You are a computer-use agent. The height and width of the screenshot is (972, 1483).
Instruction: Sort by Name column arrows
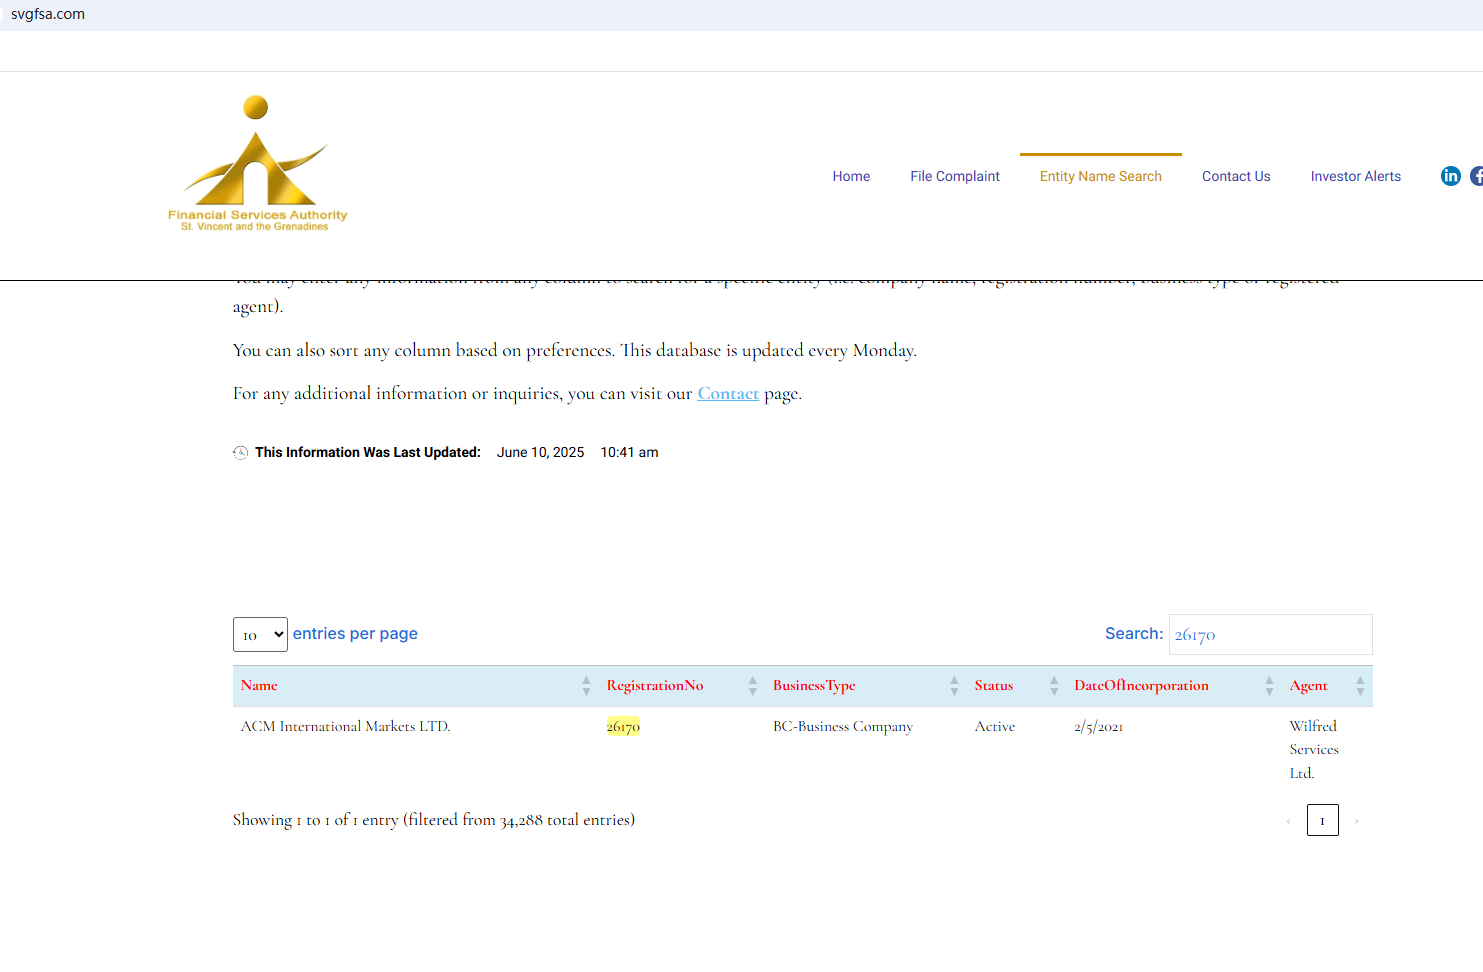point(586,686)
